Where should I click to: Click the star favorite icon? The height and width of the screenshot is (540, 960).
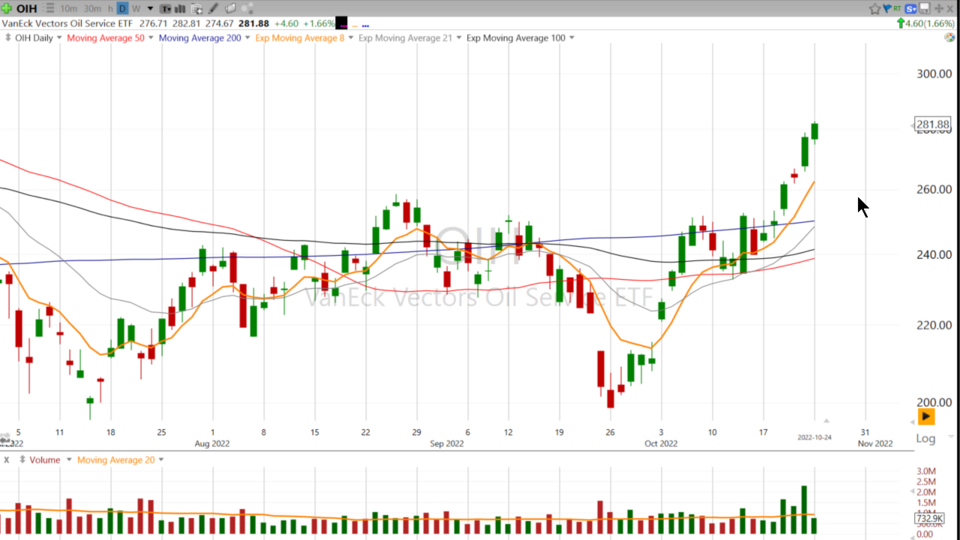875,8
